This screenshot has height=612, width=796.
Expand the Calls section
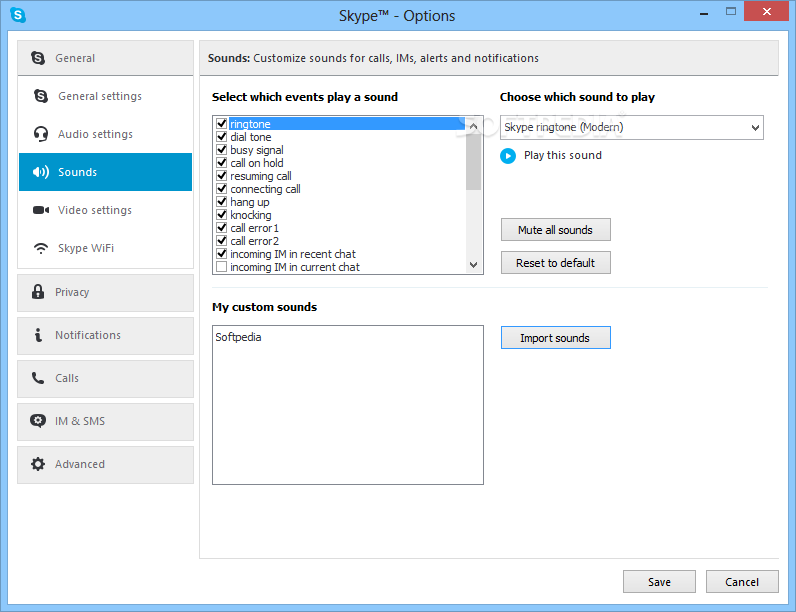(106, 379)
